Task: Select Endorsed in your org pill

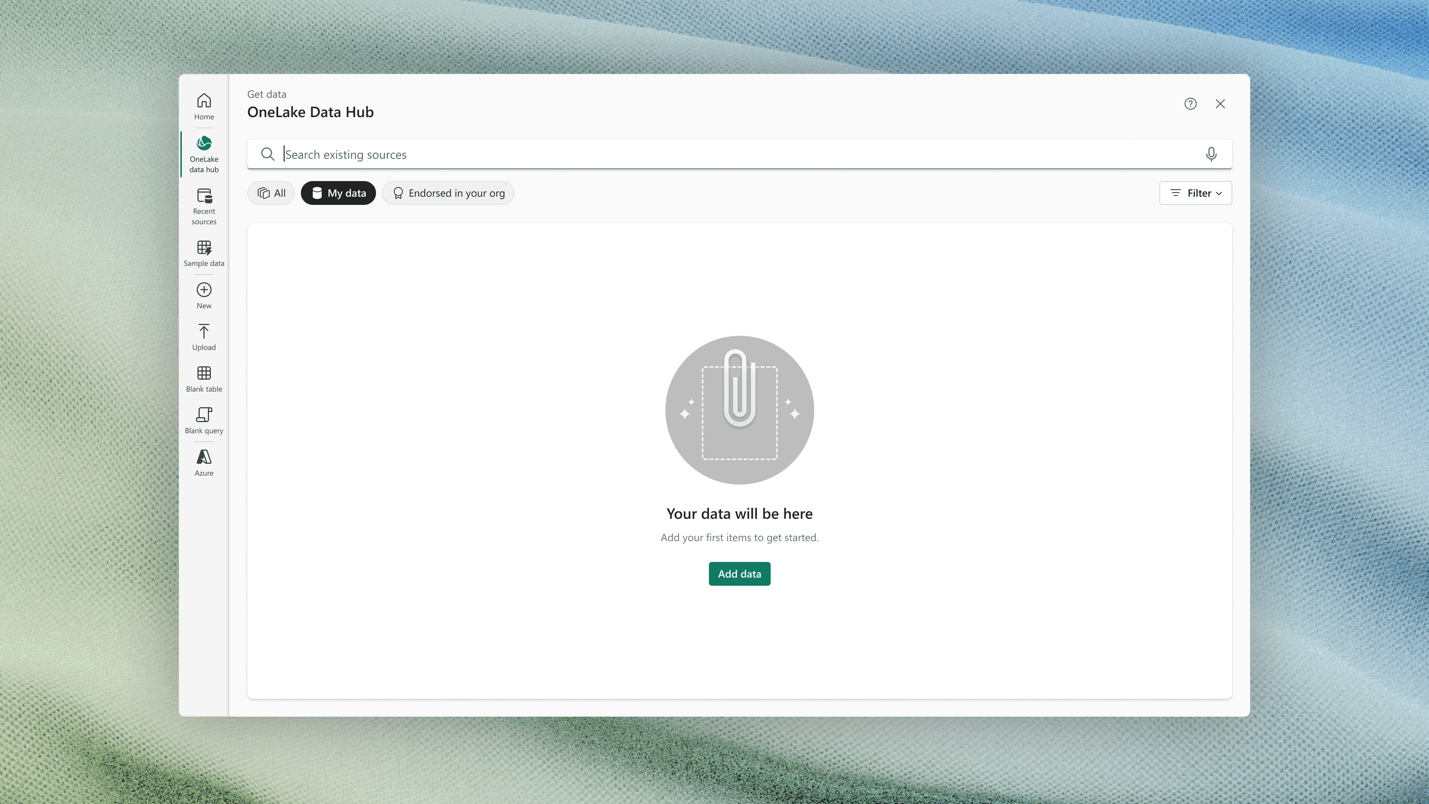Action: 448,193
